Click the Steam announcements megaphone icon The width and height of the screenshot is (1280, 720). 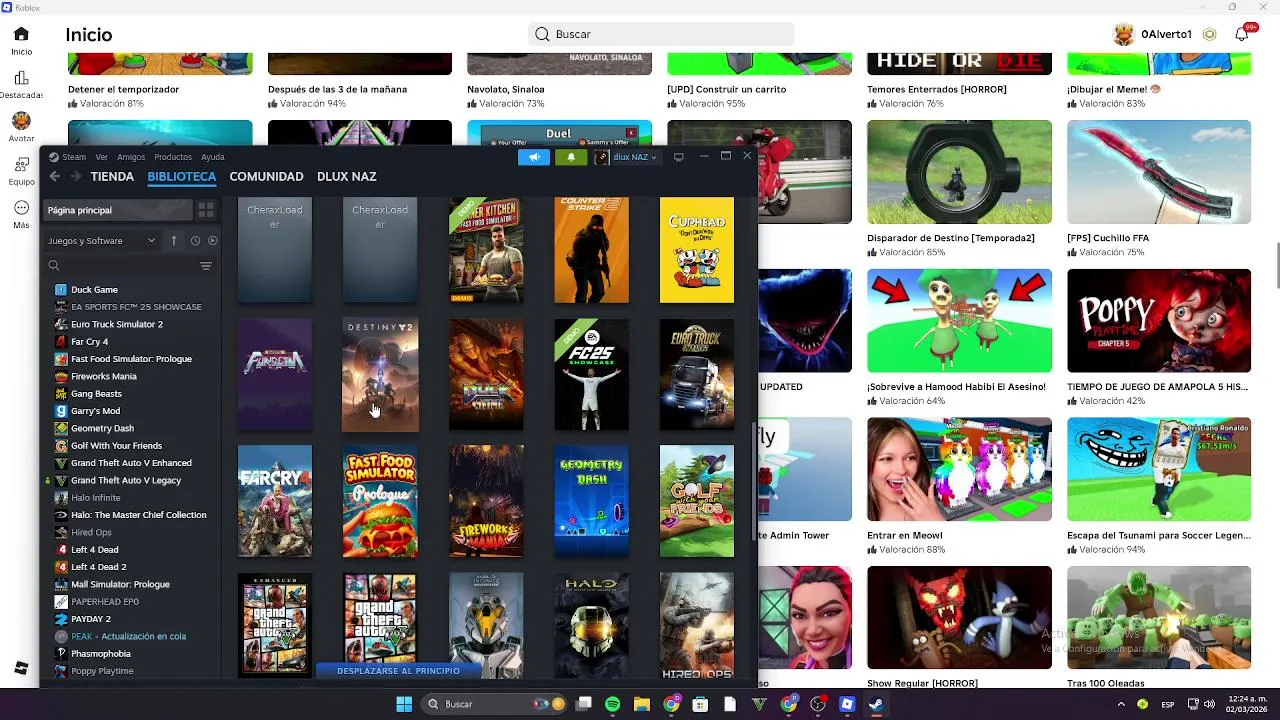(x=534, y=157)
